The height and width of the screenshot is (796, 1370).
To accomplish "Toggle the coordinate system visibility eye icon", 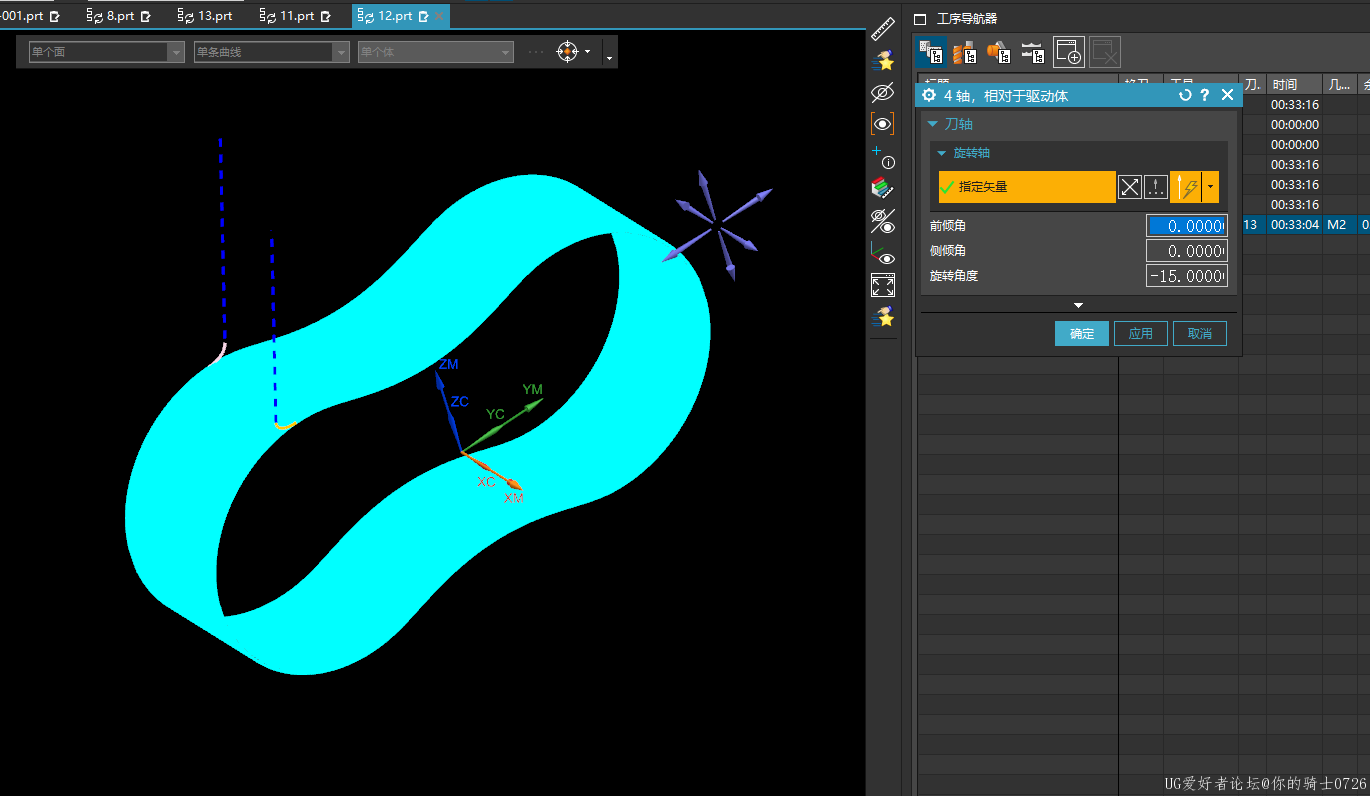I will click(883, 254).
